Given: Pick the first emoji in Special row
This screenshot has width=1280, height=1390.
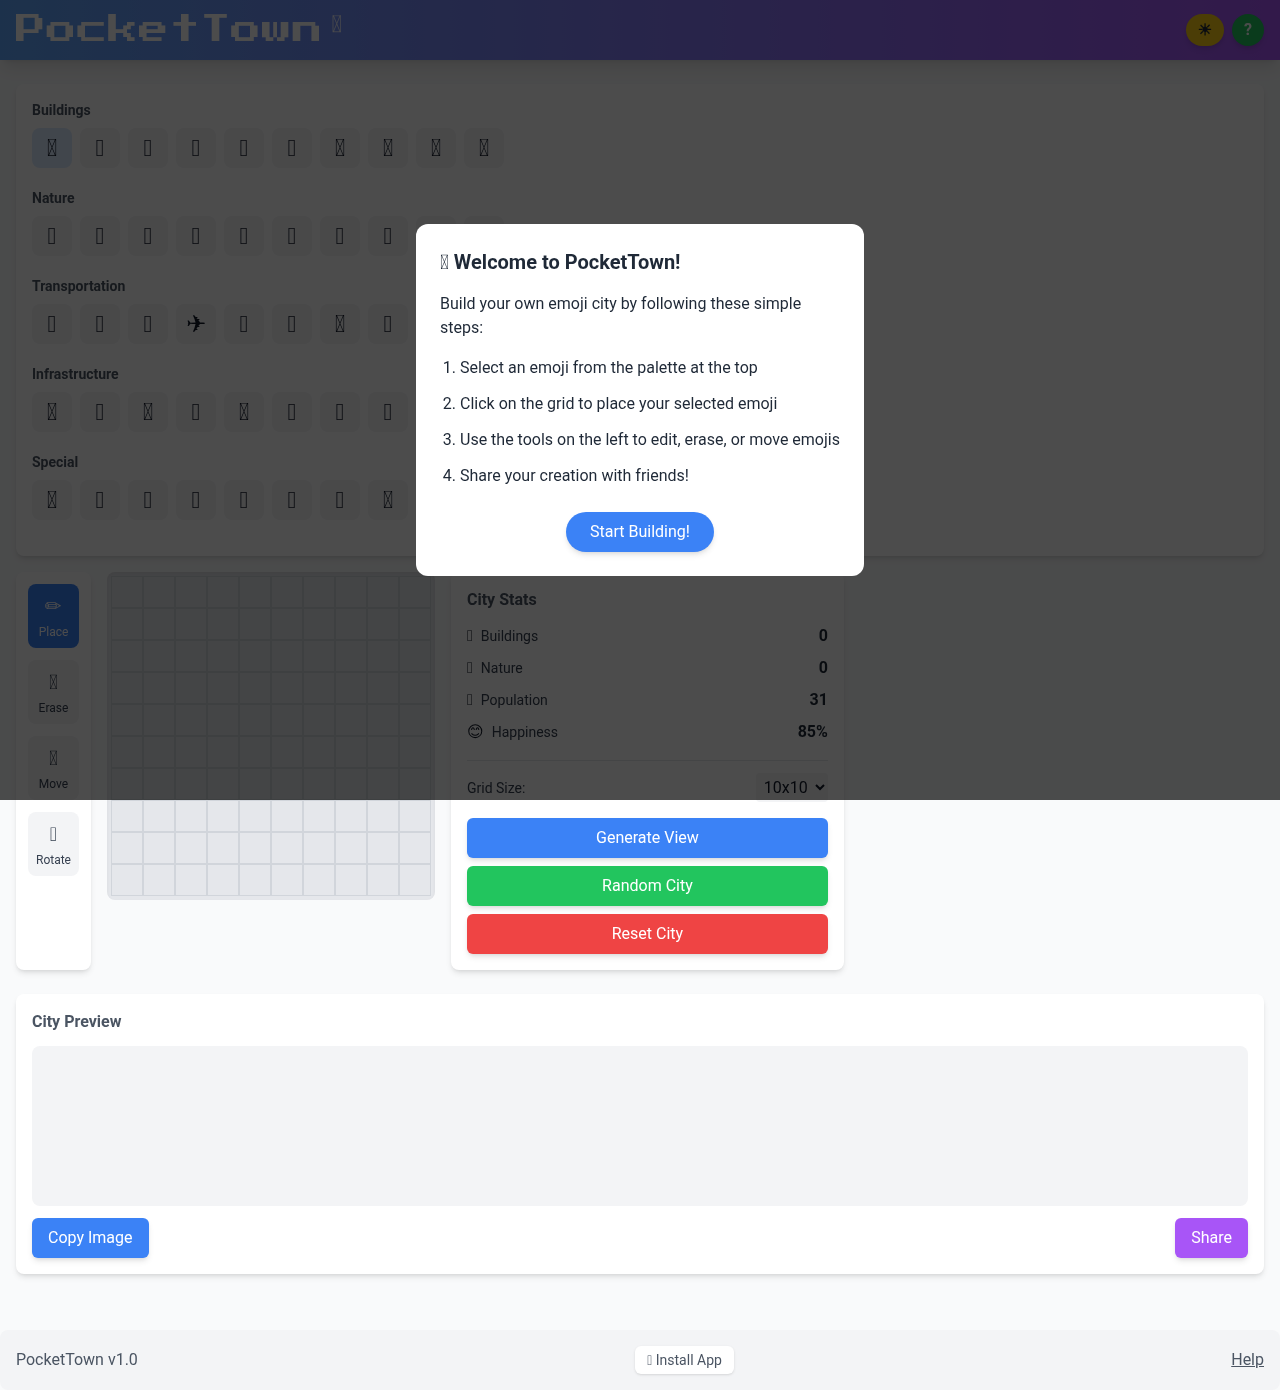Looking at the screenshot, I should tap(52, 500).
